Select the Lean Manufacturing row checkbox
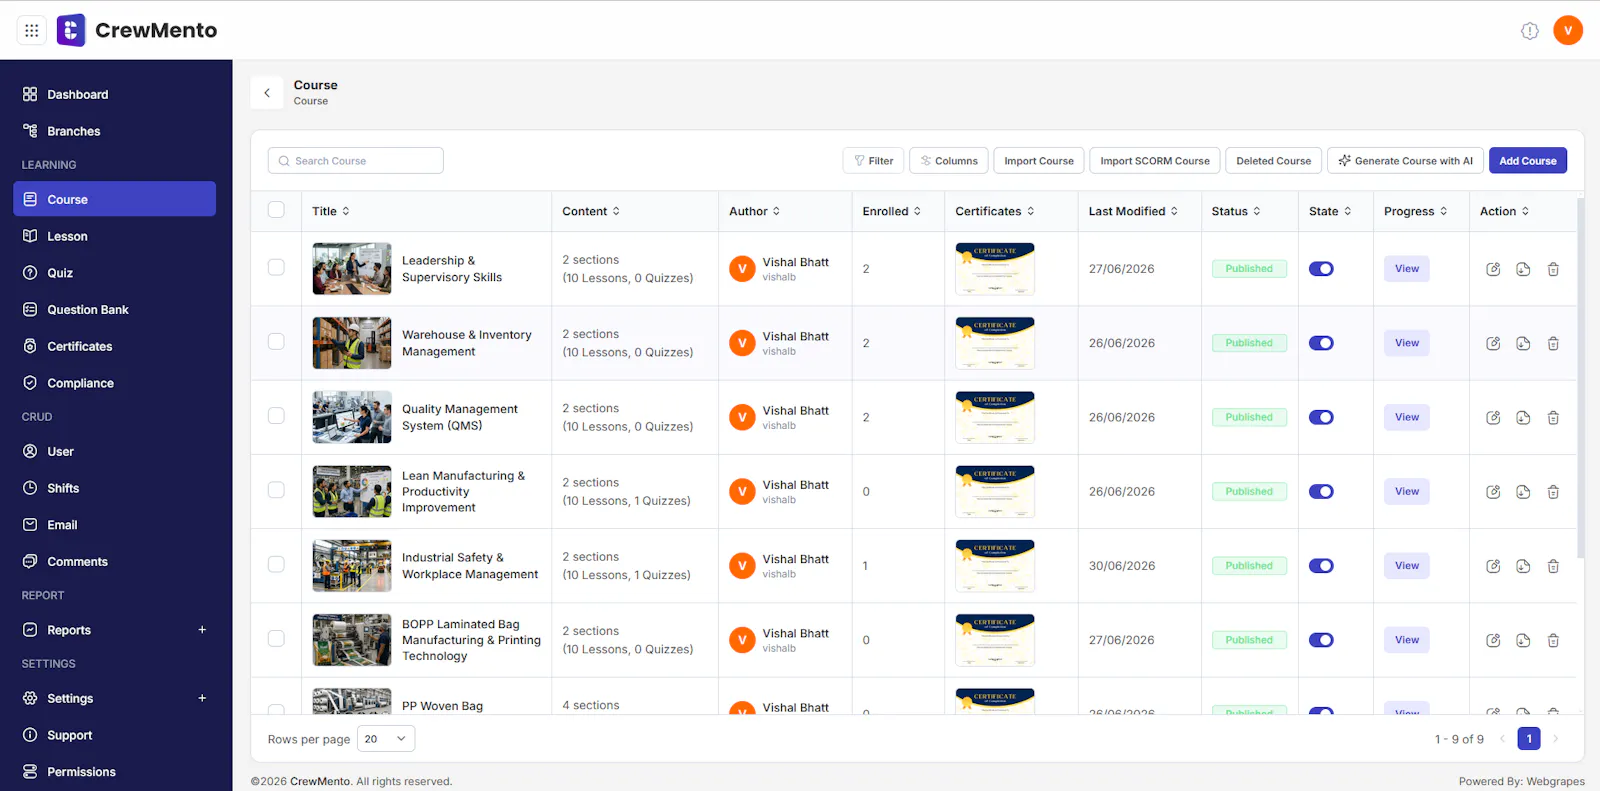 (x=276, y=490)
